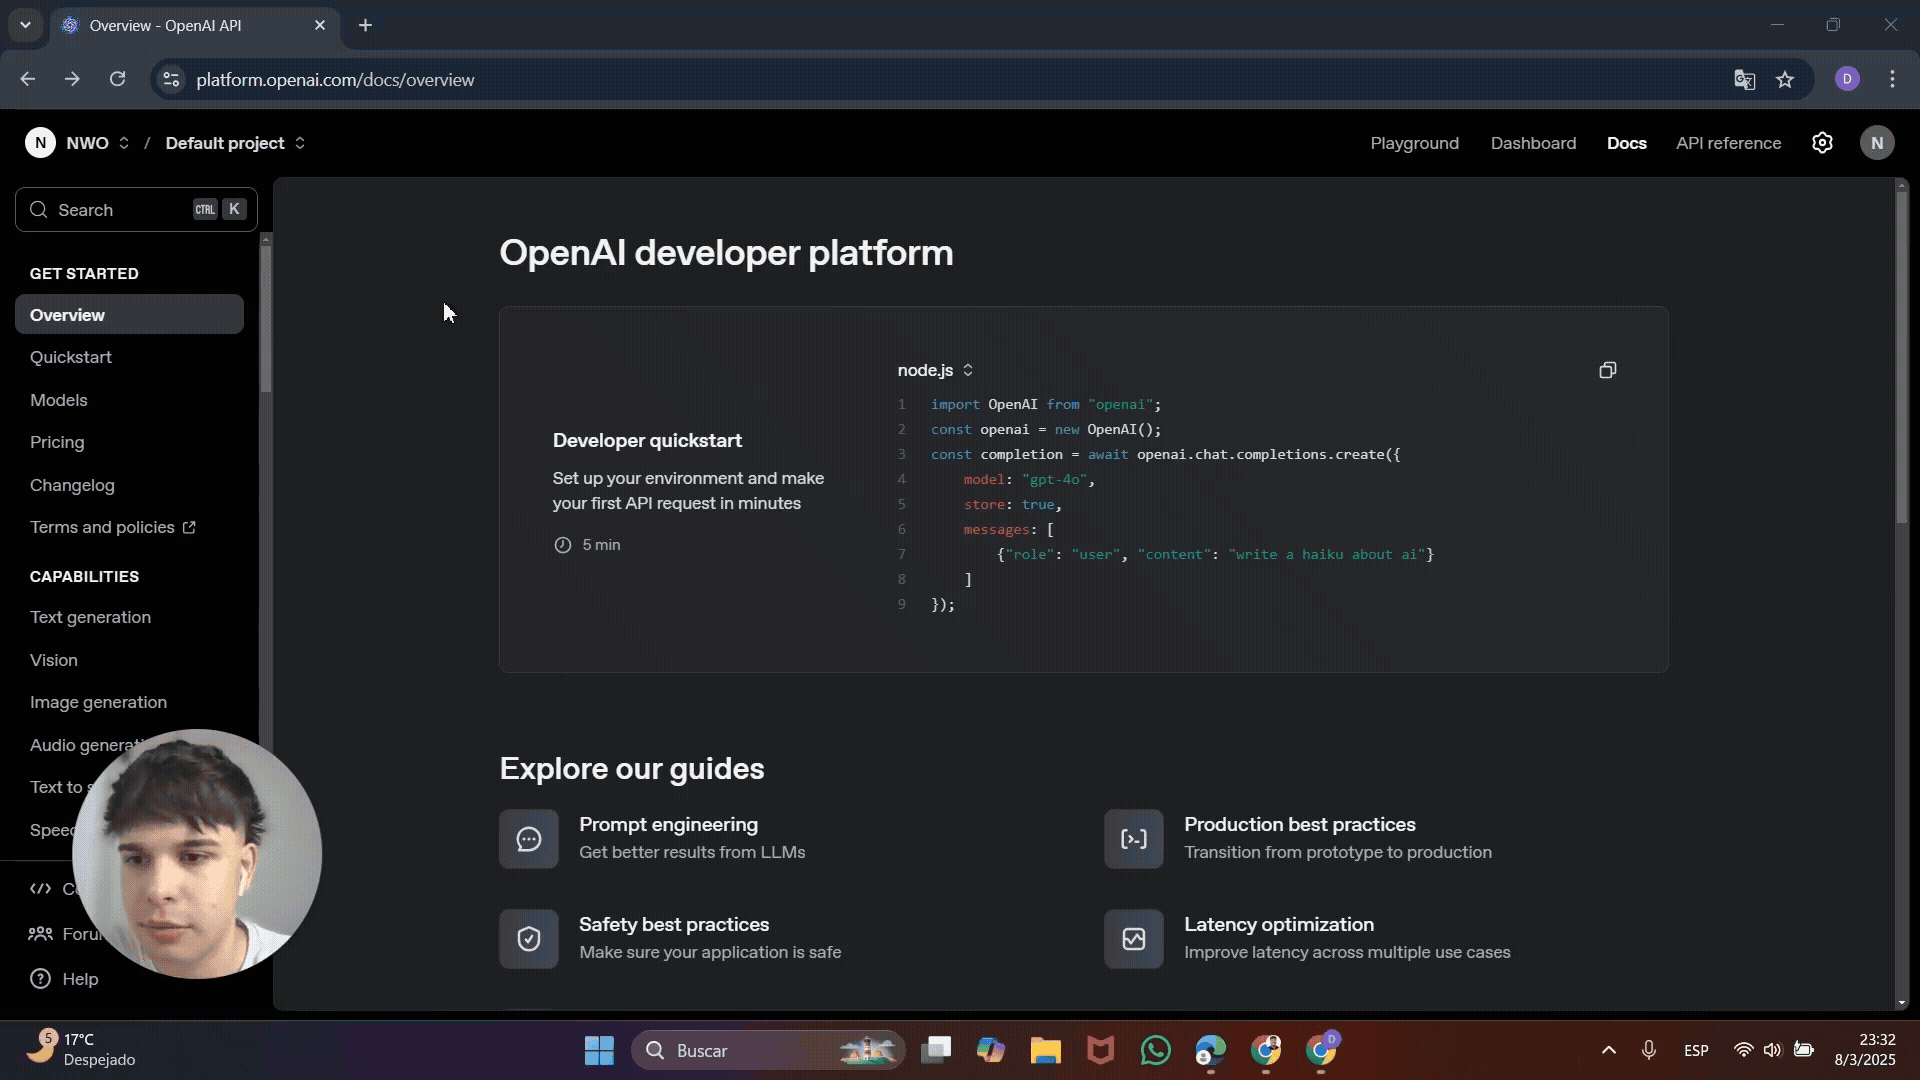Viewport: 1920px width, 1080px height.
Task: Launch WhatsApp from the taskbar
Action: pos(1155,1050)
